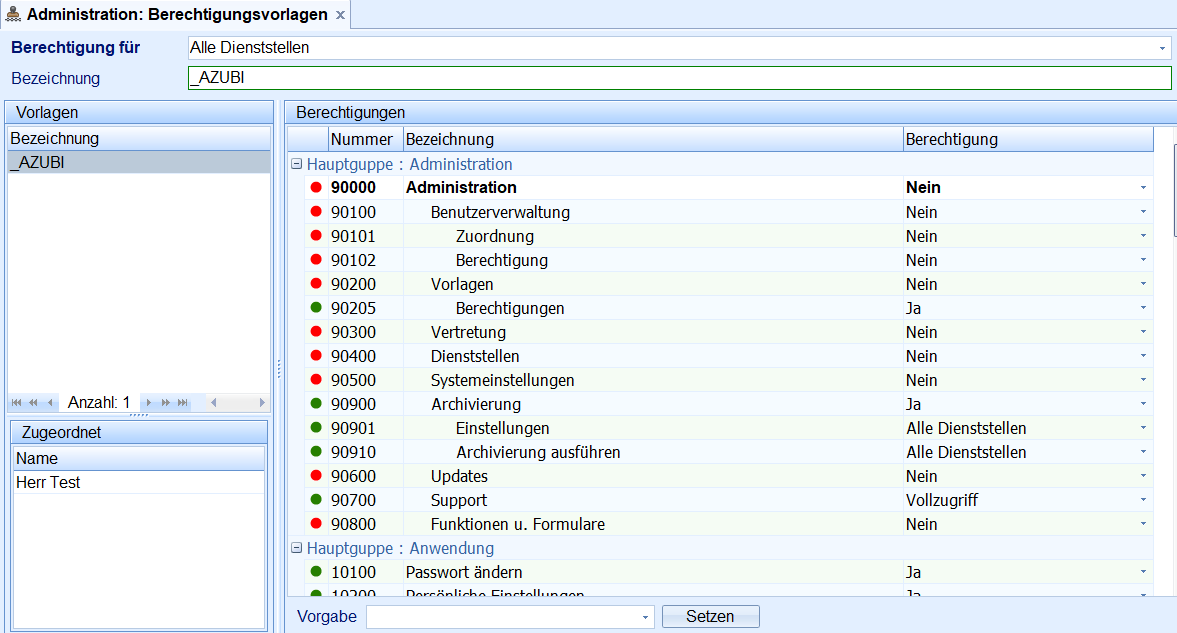
Task: Open the Vorgabe combo box
Action: tap(645, 617)
